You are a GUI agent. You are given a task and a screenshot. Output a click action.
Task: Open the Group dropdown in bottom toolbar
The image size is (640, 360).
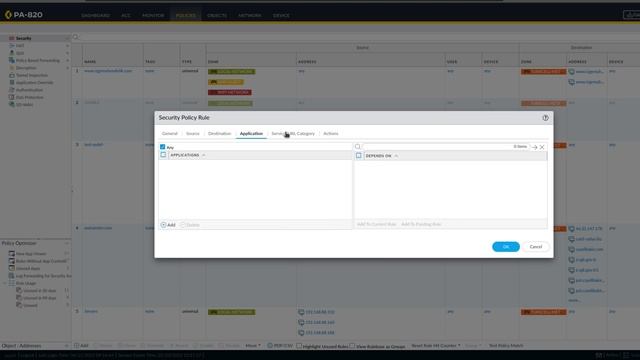(473, 346)
